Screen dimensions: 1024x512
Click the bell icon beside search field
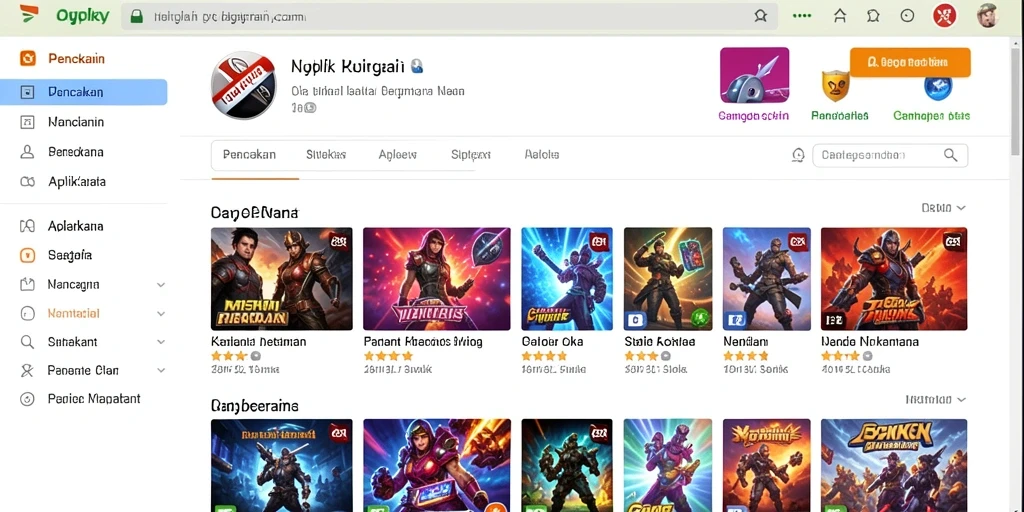[798, 155]
